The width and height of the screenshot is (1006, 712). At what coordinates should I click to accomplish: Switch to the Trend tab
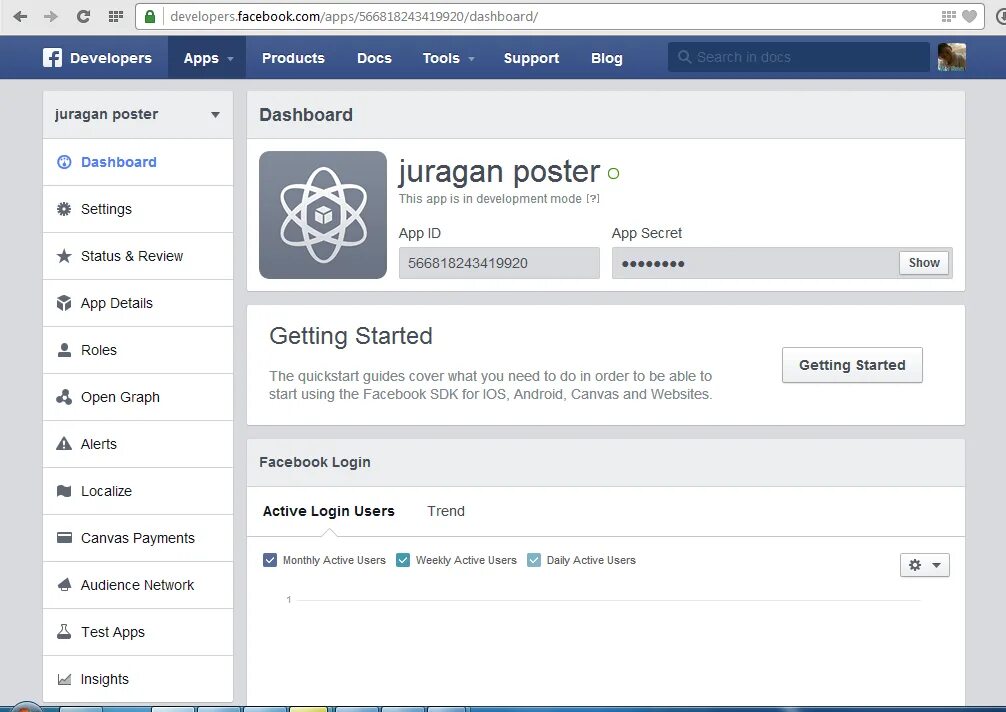tap(446, 511)
